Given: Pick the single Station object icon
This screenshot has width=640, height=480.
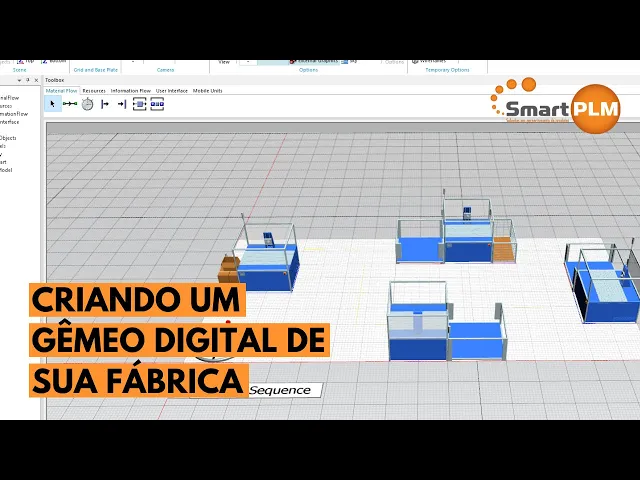Looking at the screenshot, I should point(140,104).
